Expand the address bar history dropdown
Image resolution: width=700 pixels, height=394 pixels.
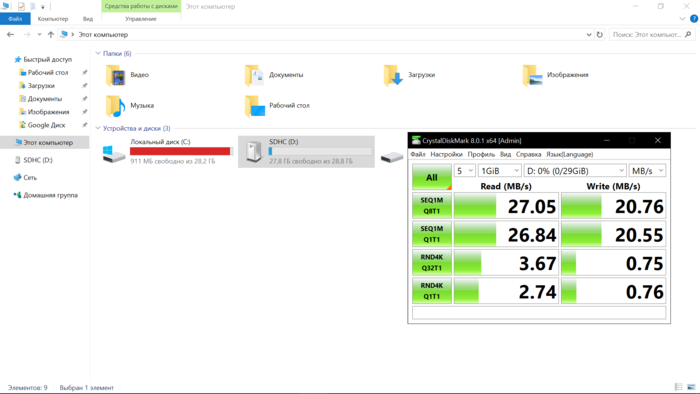click(589, 34)
